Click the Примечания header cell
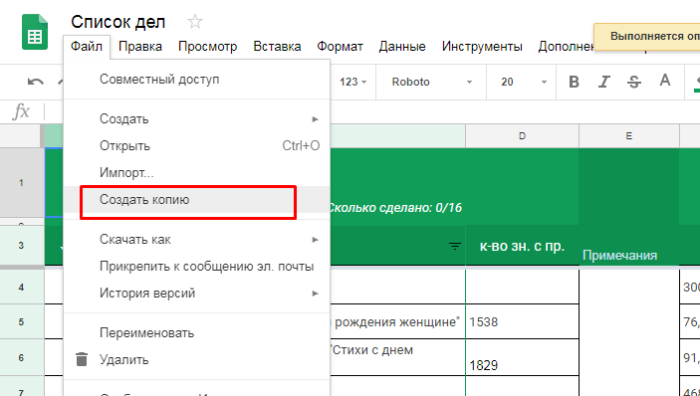The width and height of the screenshot is (700, 396). pos(629,246)
